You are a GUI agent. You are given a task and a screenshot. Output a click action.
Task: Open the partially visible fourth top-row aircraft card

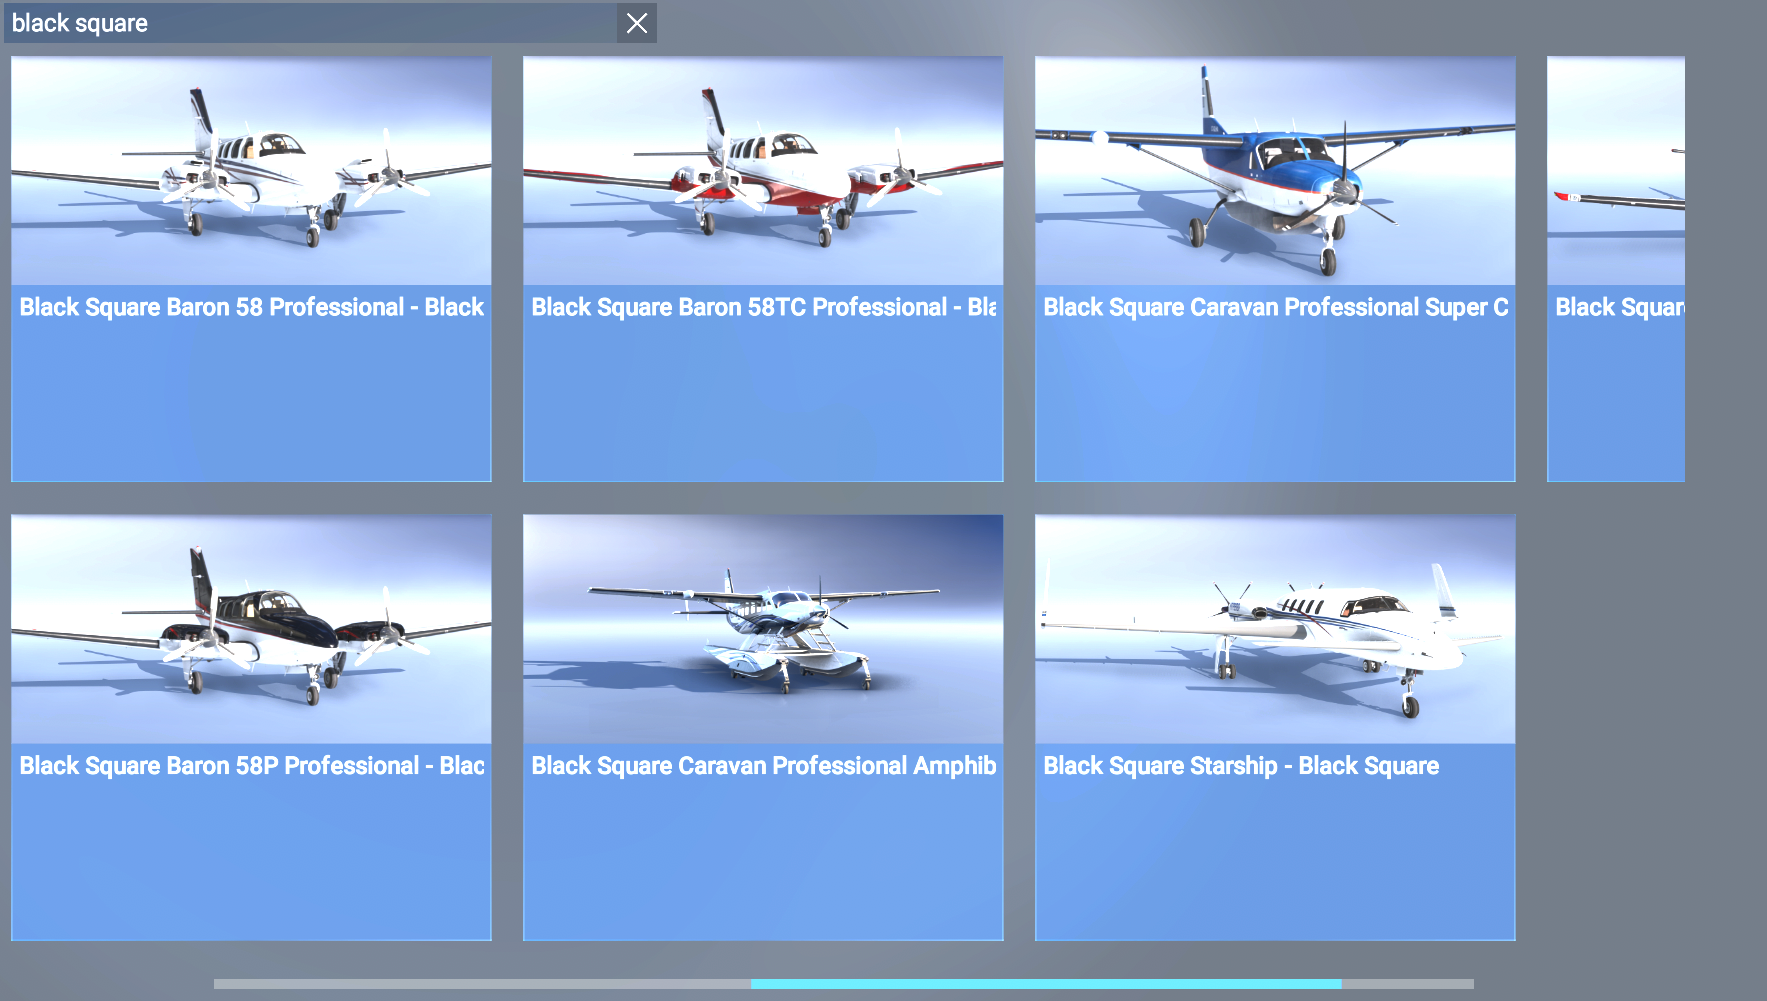[x=1616, y=269]
